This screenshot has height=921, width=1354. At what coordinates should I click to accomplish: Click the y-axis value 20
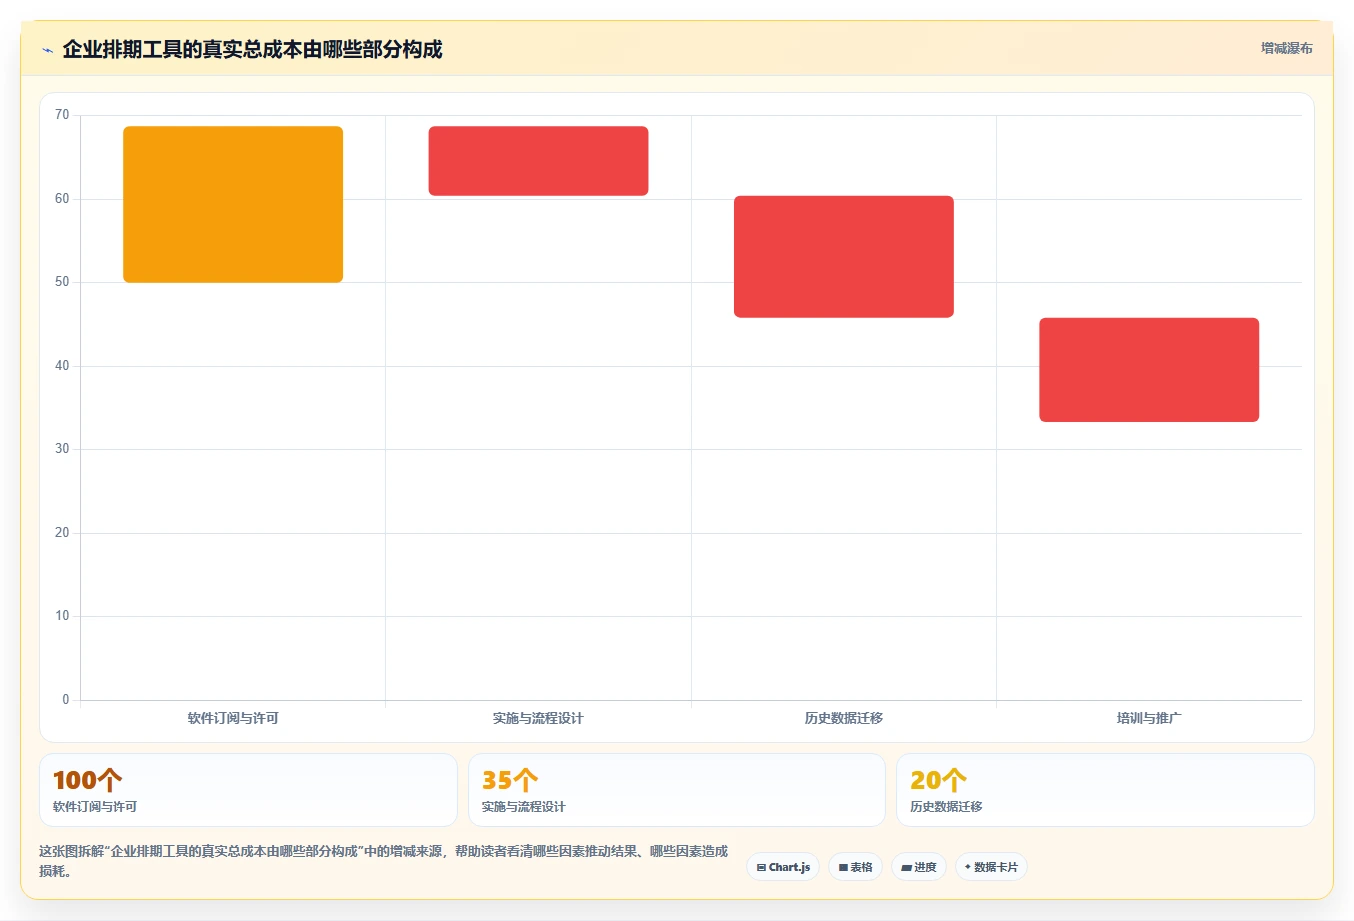tap(62, 533)
